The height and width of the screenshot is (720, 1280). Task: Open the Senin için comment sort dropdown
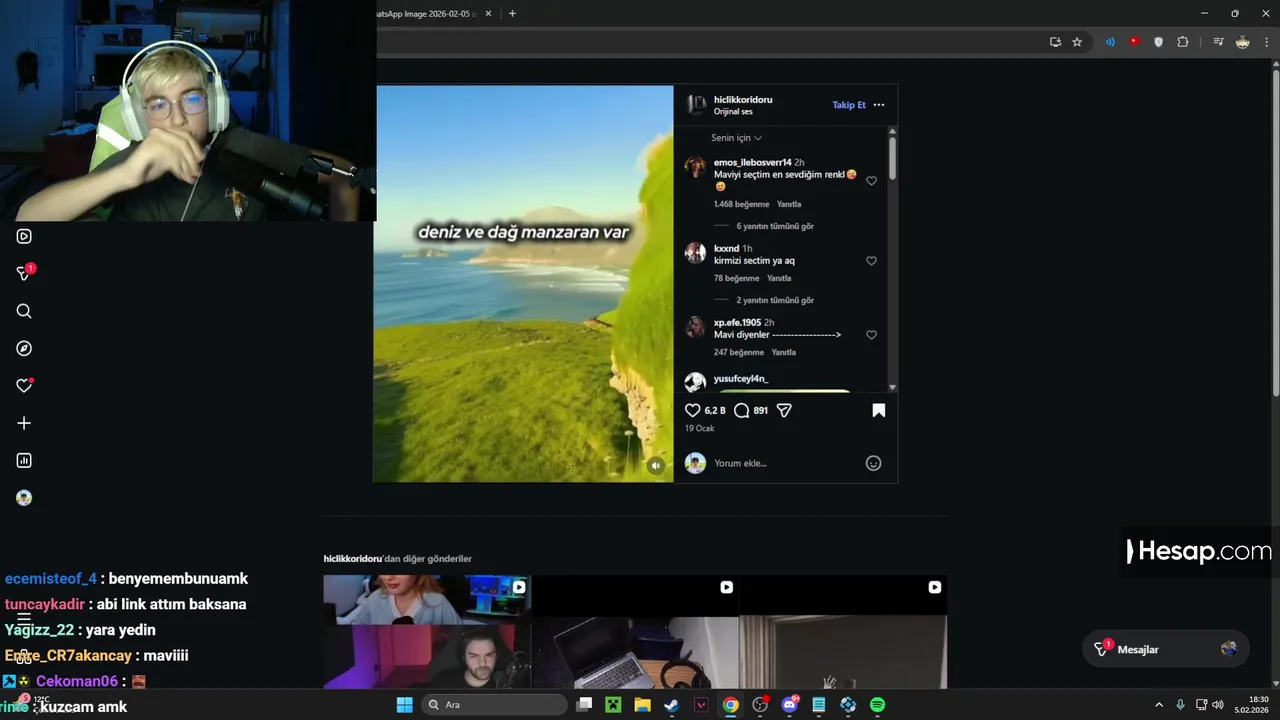coord(736,138)
